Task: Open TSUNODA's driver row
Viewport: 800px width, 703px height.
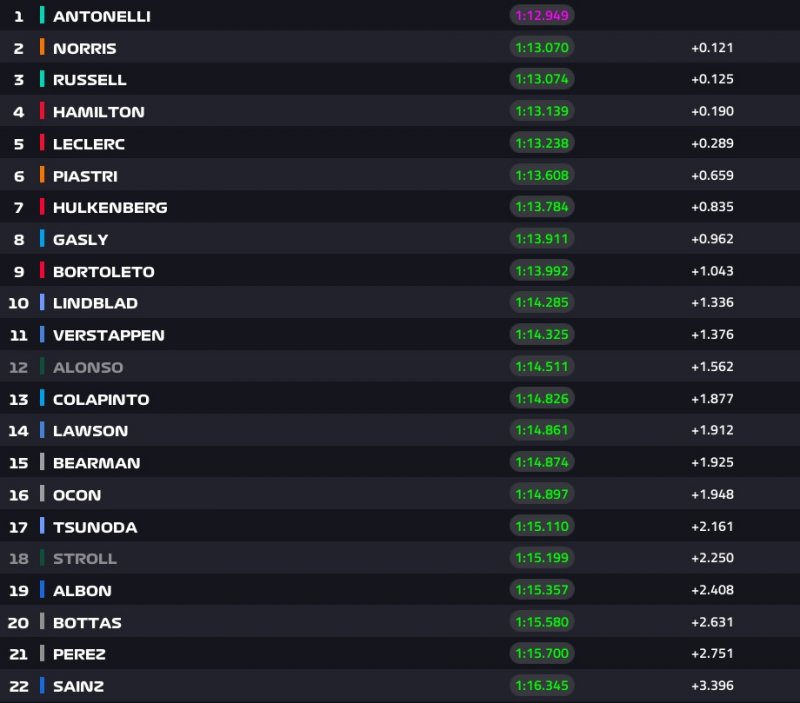Action: tap(400, 526)
